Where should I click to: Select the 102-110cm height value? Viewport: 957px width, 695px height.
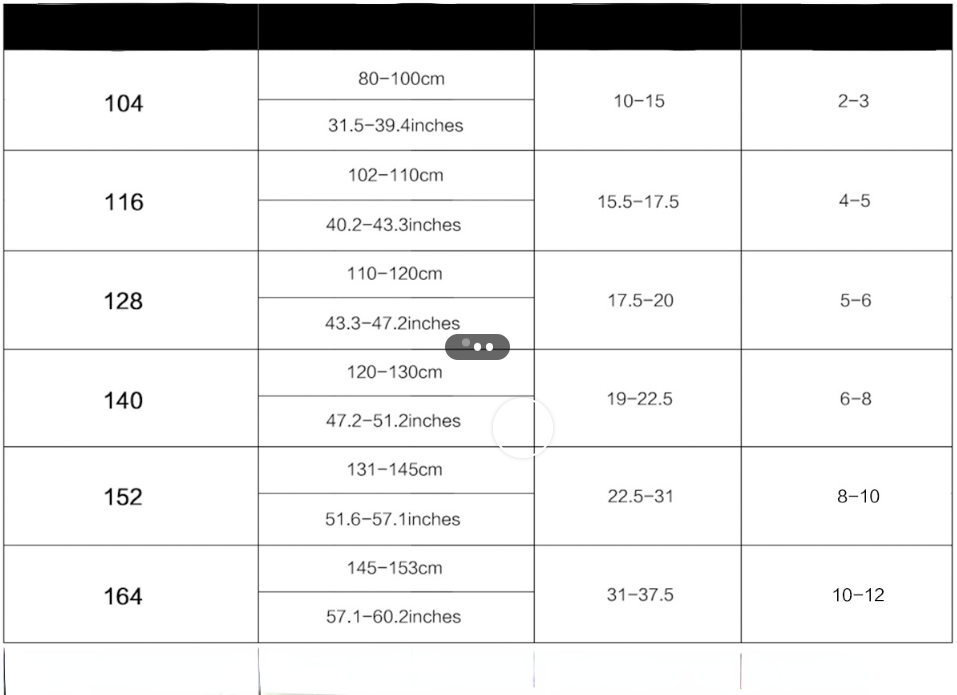tap(396, 175)
